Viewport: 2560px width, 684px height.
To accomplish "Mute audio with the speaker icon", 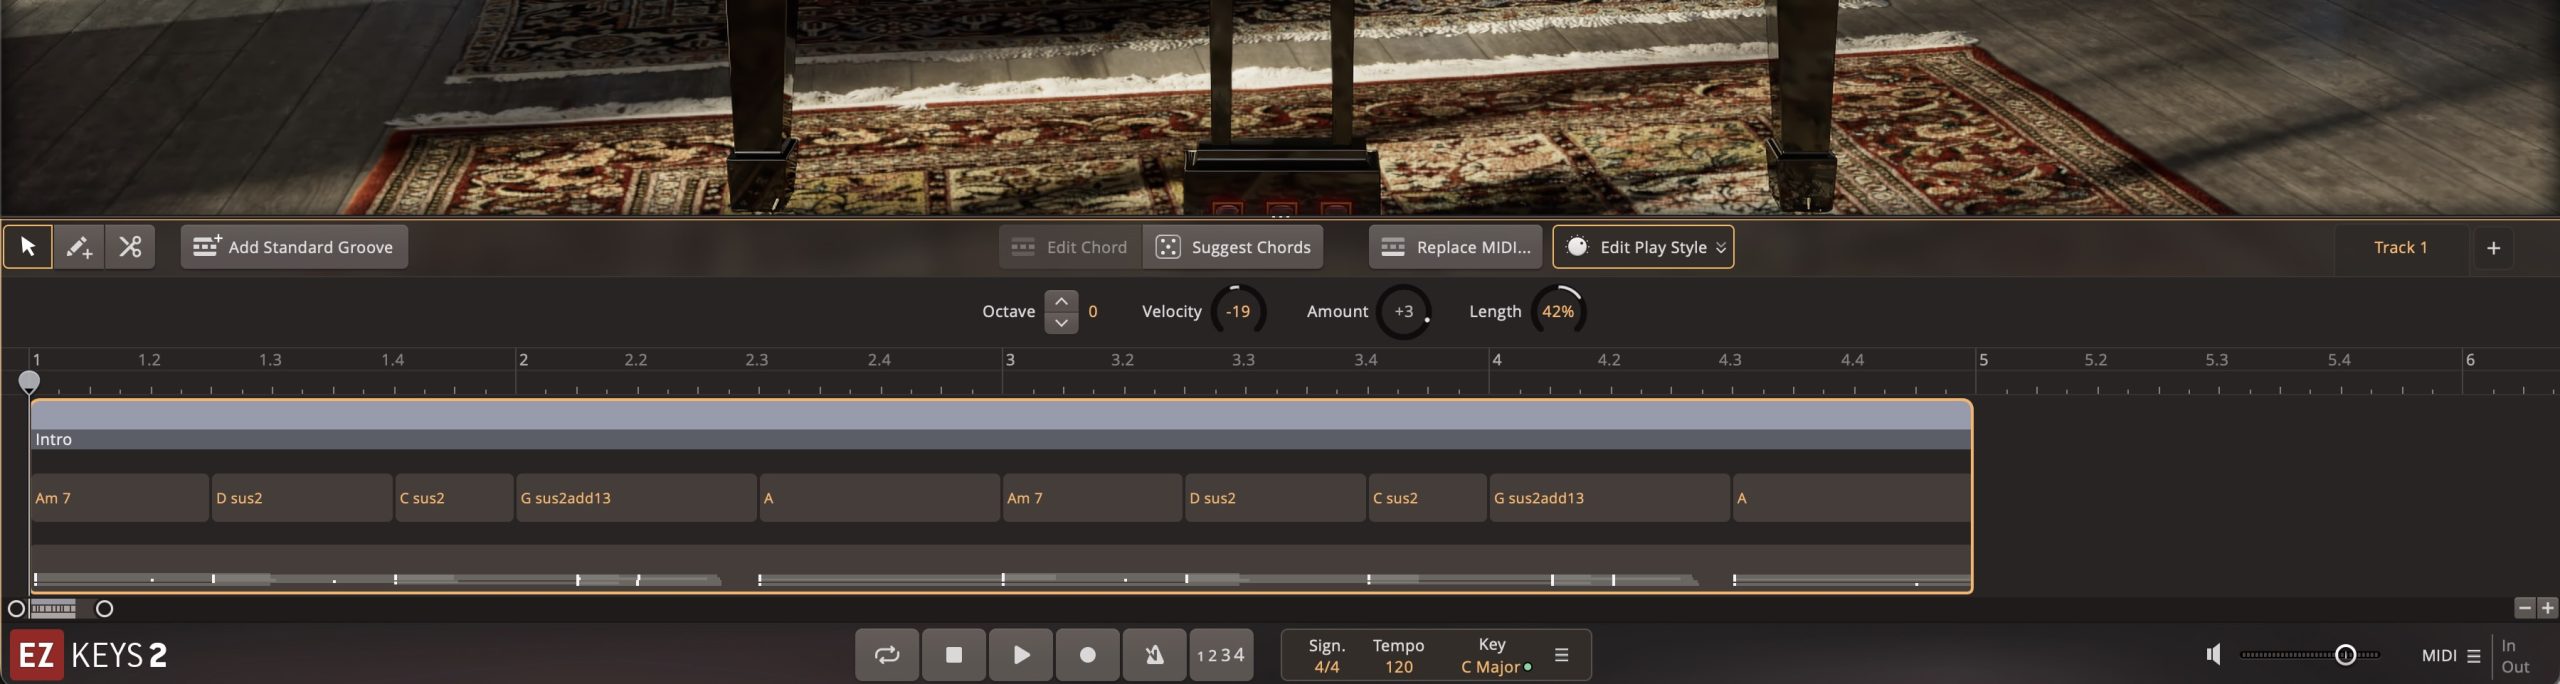I will click(2214, 655).
